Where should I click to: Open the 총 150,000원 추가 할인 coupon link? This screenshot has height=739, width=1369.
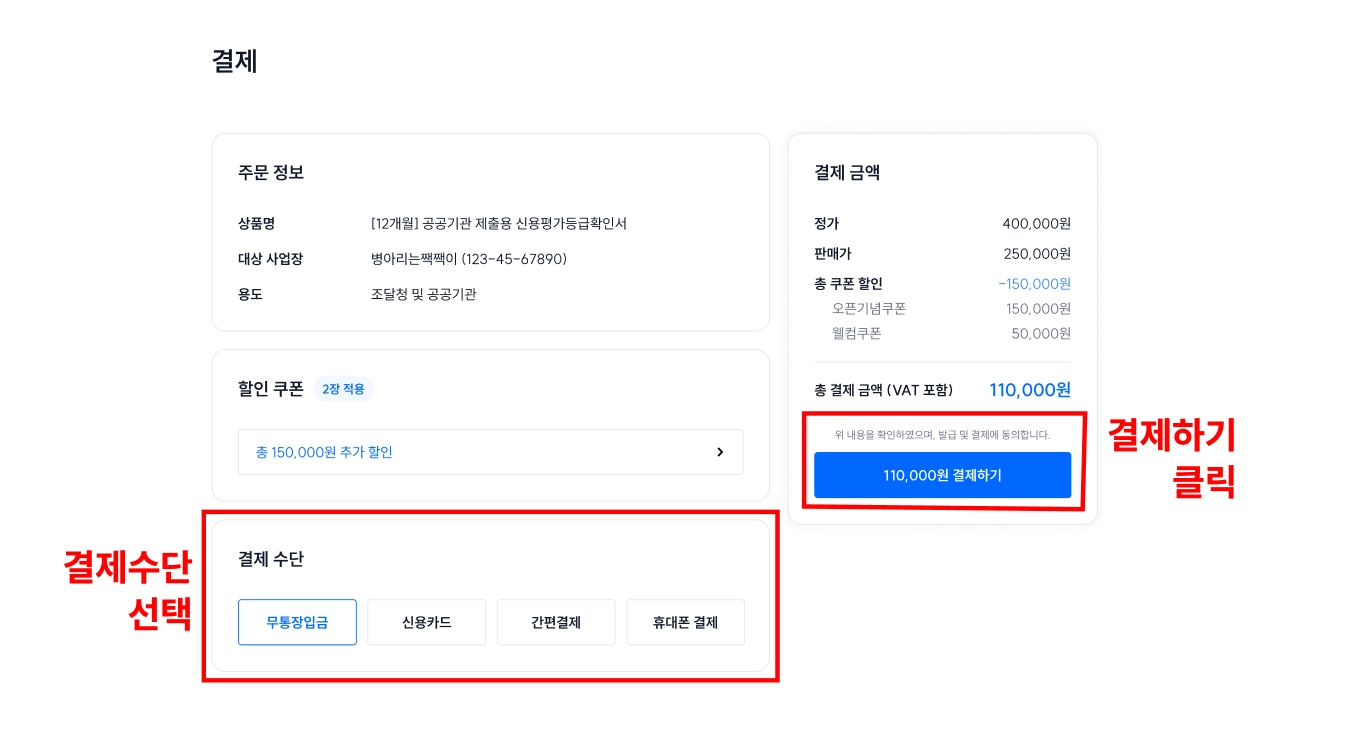tap(324, 452)
